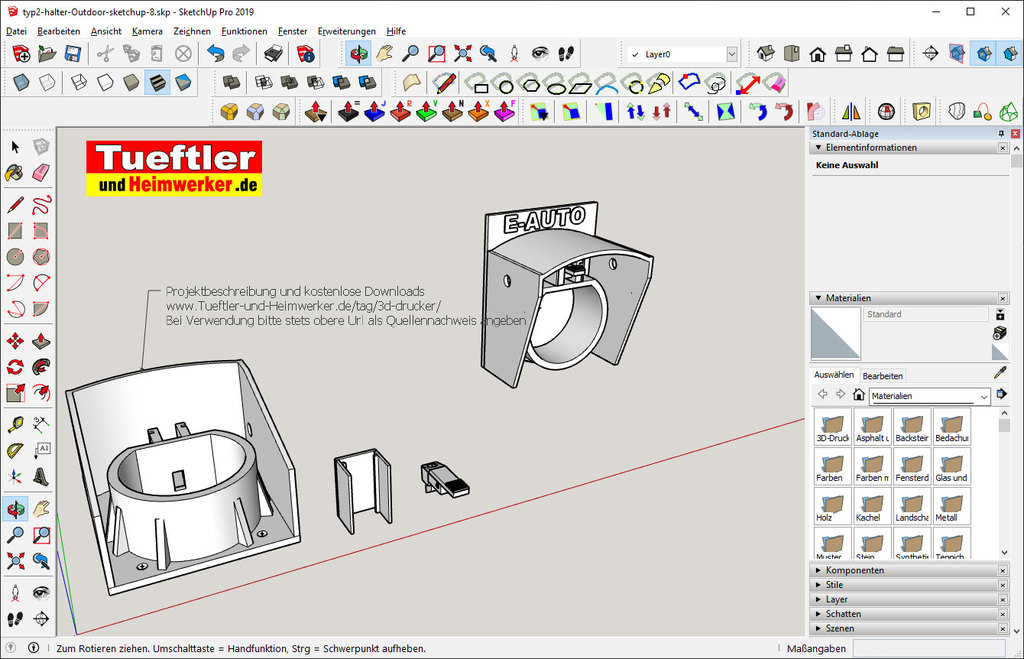Pick the Tape Measure tool
This screenshot has height=659, width=1024.
pyautogui.click(x=16, y=425)
